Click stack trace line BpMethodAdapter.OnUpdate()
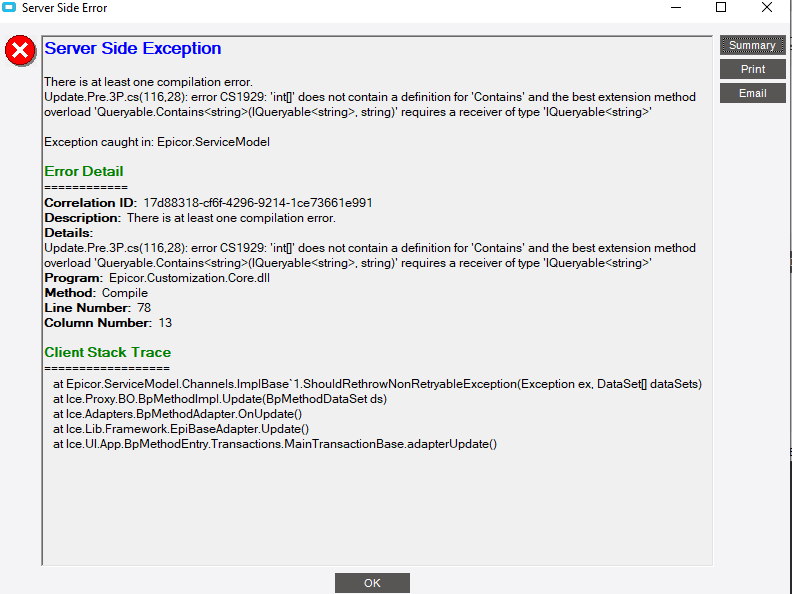The width and height of the screenshot is (792, 594). [177, 414]
